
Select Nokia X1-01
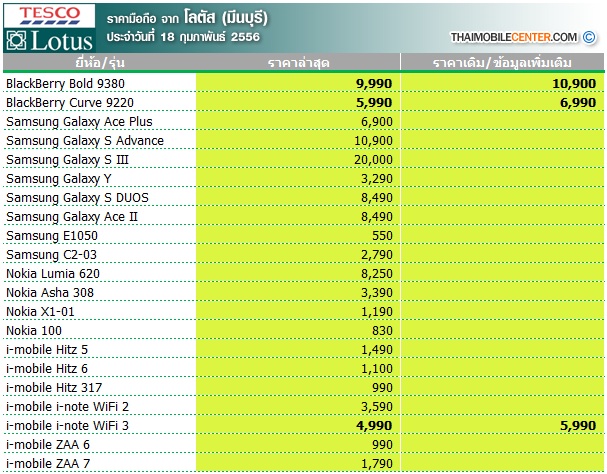[x=40, y=311]
